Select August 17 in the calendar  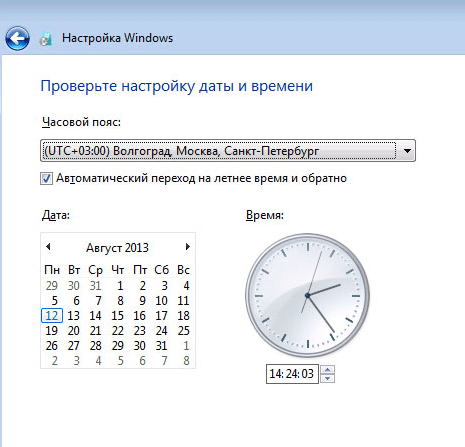[x=161, y=316]
